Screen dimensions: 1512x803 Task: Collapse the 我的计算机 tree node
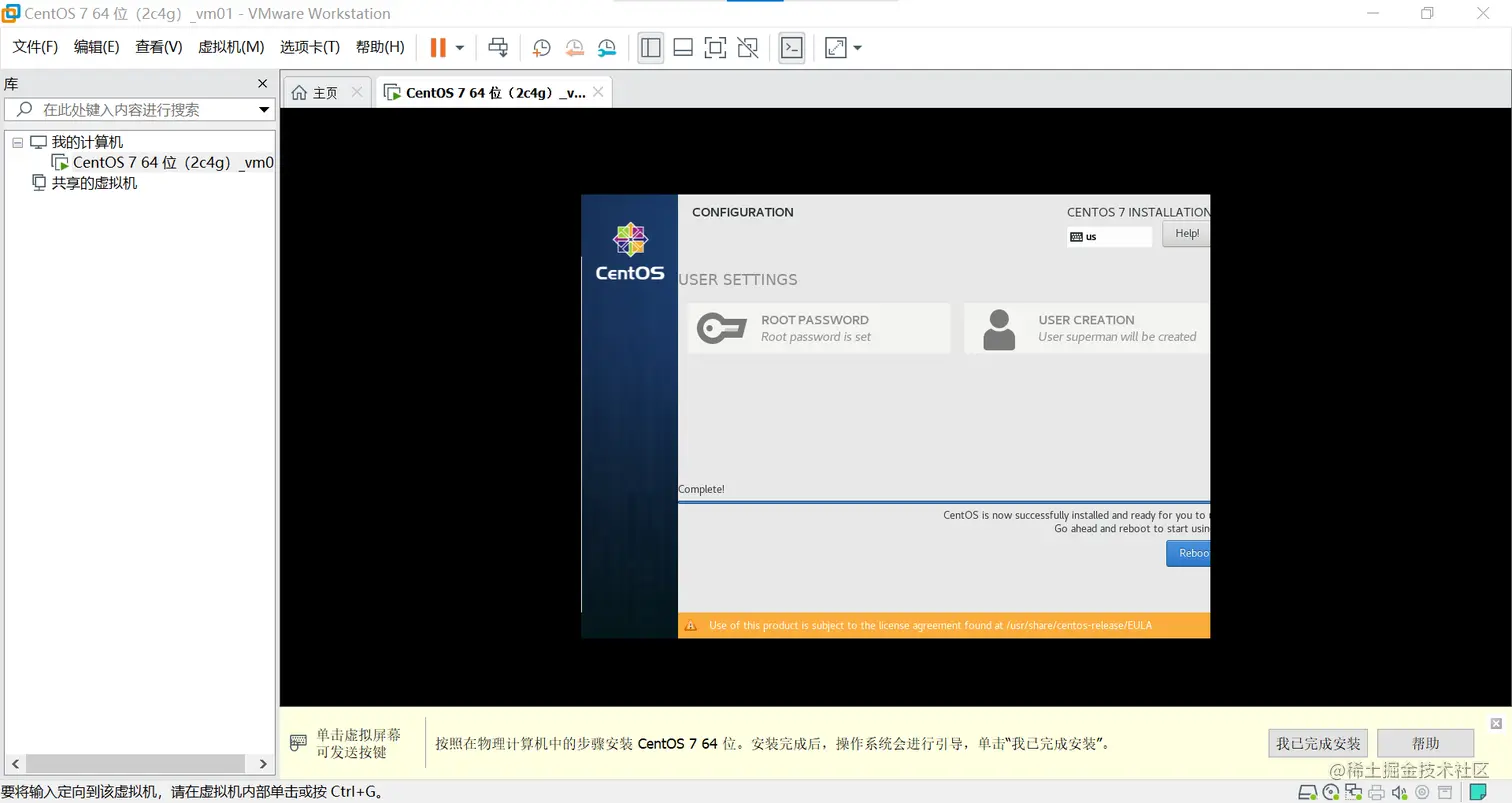(x=17, y=143)
